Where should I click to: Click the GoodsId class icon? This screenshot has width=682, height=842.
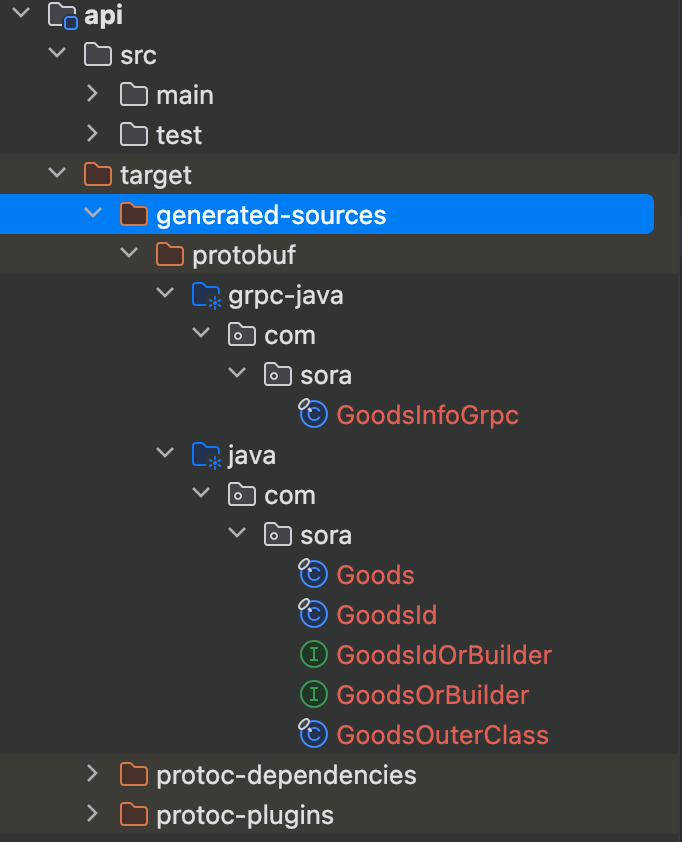313,615
